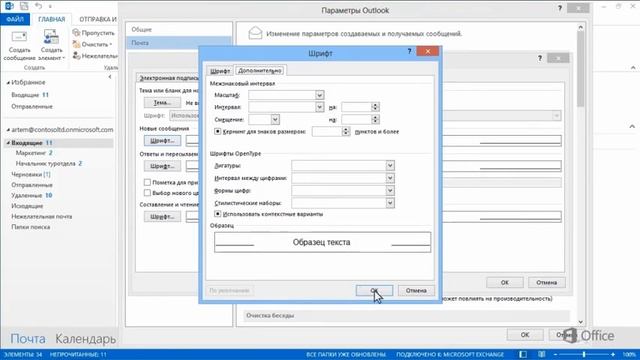The image size is (640, 360).
Task: Toggle the mark comments checkbox
Action: coord(147,182)
